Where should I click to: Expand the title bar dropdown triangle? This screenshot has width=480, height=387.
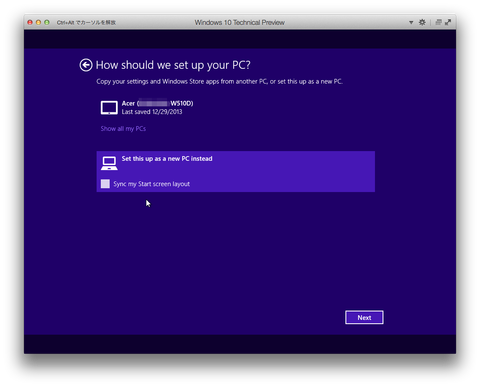click(411, 22)
